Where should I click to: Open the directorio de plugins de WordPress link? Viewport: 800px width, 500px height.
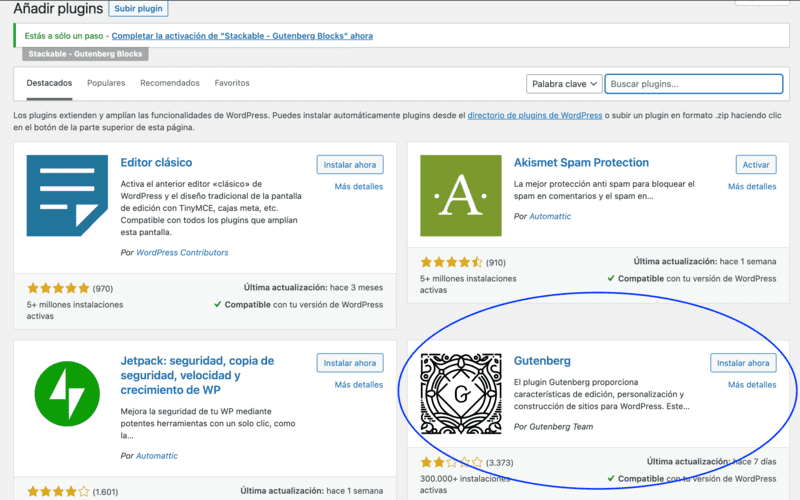tap(534, 116)
